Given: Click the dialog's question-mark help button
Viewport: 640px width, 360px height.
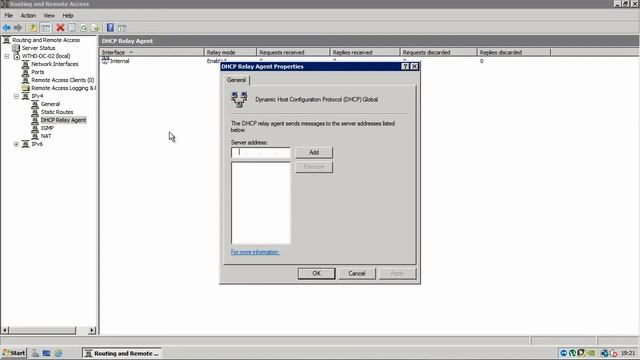Looking at the screenshot, I should [405, 67].
